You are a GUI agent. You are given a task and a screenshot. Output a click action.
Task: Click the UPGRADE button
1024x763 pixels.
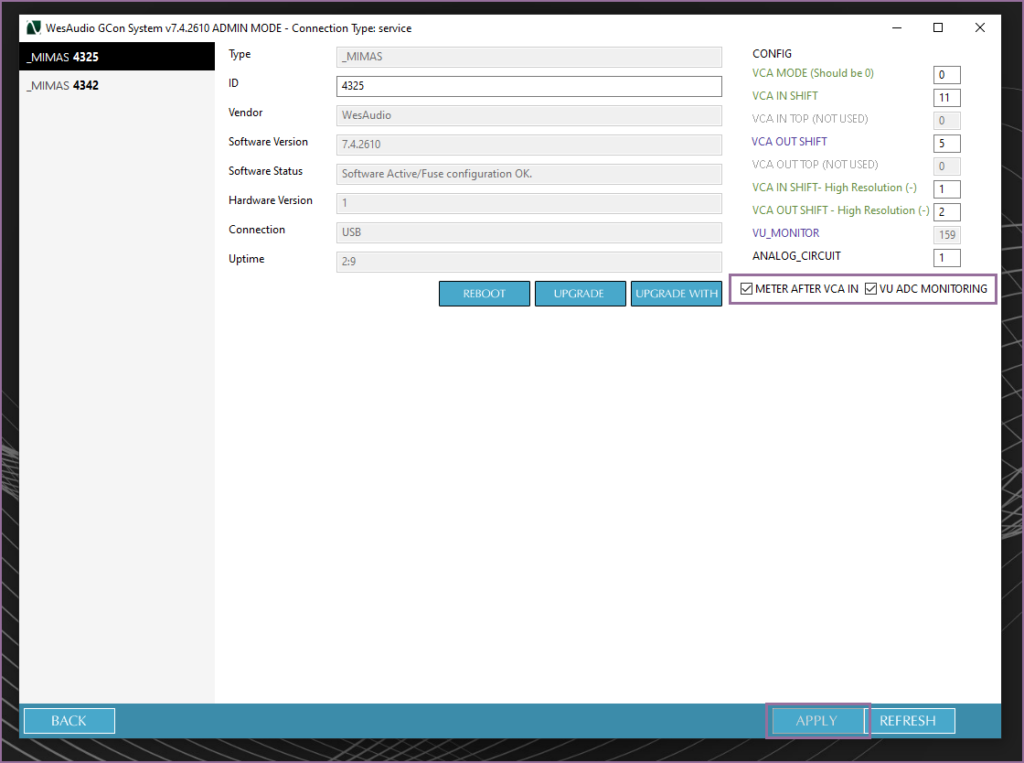pos(580,294)
